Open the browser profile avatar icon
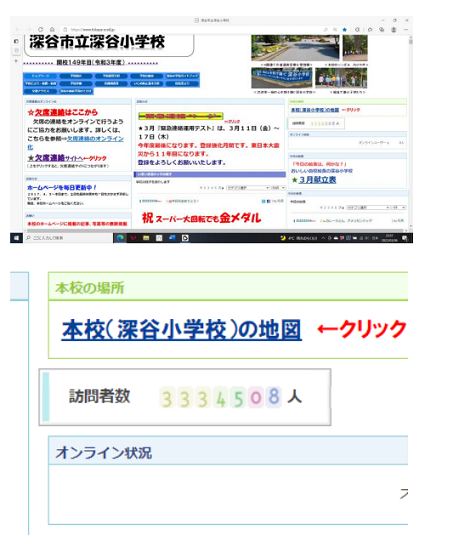Image resolution: width=476 pixels, height=535 pixels. point(393,30)
